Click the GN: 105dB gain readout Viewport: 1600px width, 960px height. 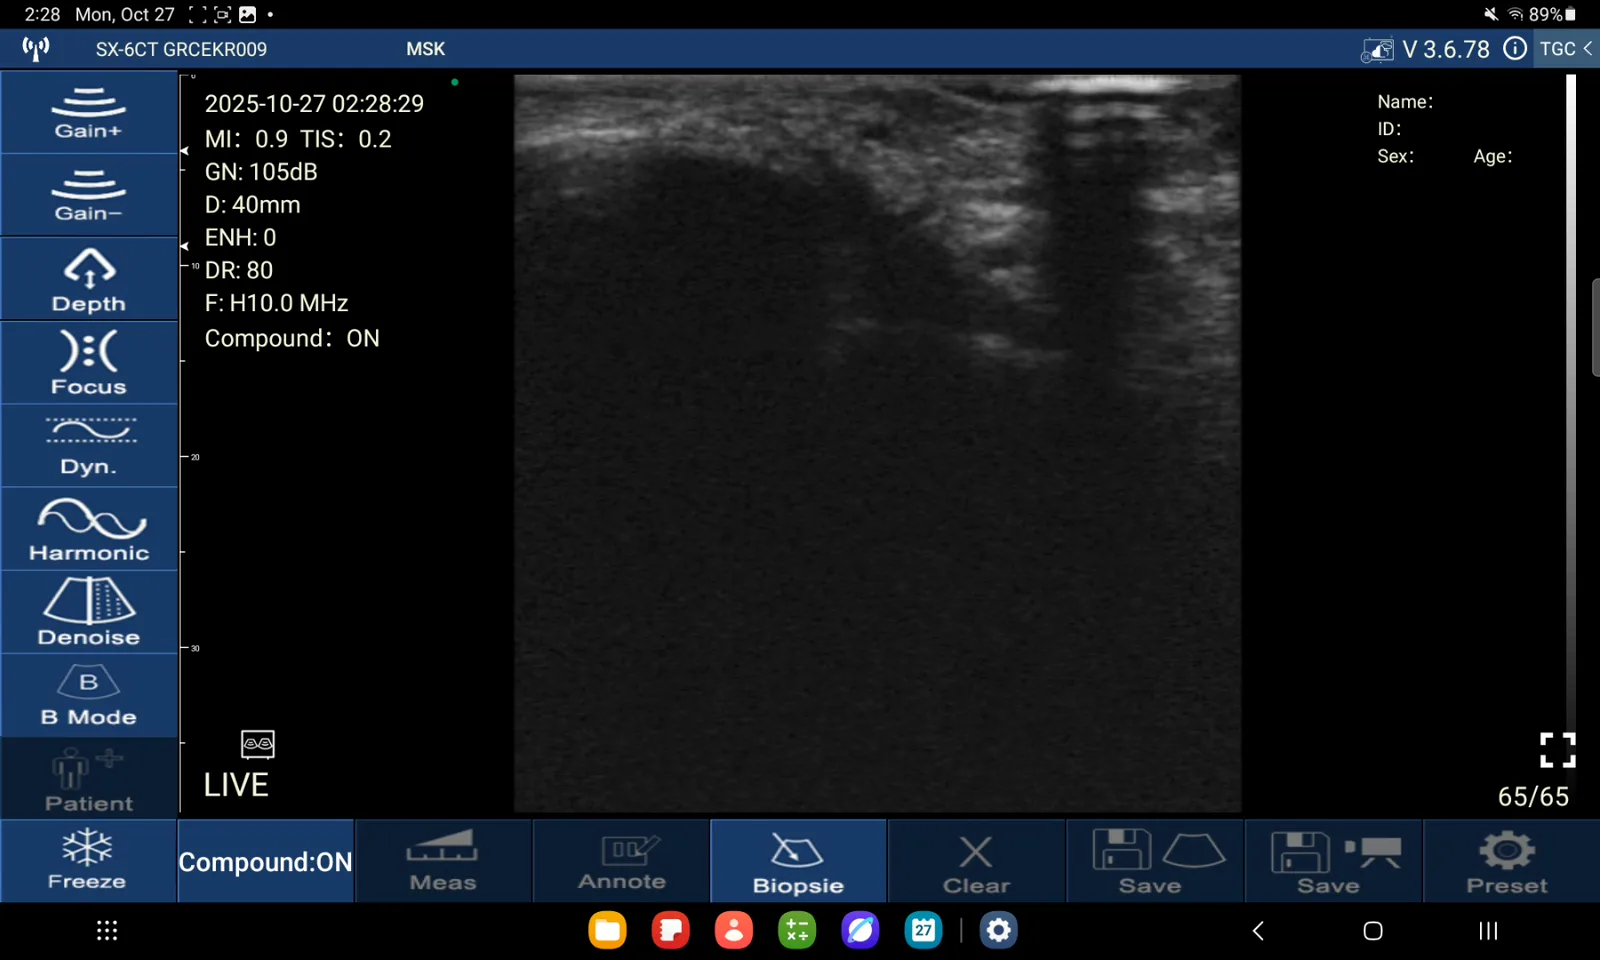261,172
